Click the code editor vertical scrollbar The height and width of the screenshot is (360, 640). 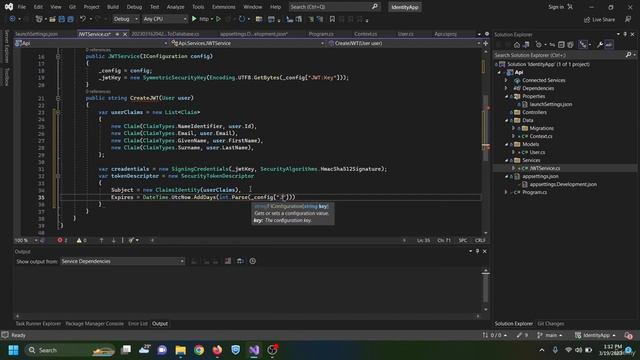pos(485,142)
